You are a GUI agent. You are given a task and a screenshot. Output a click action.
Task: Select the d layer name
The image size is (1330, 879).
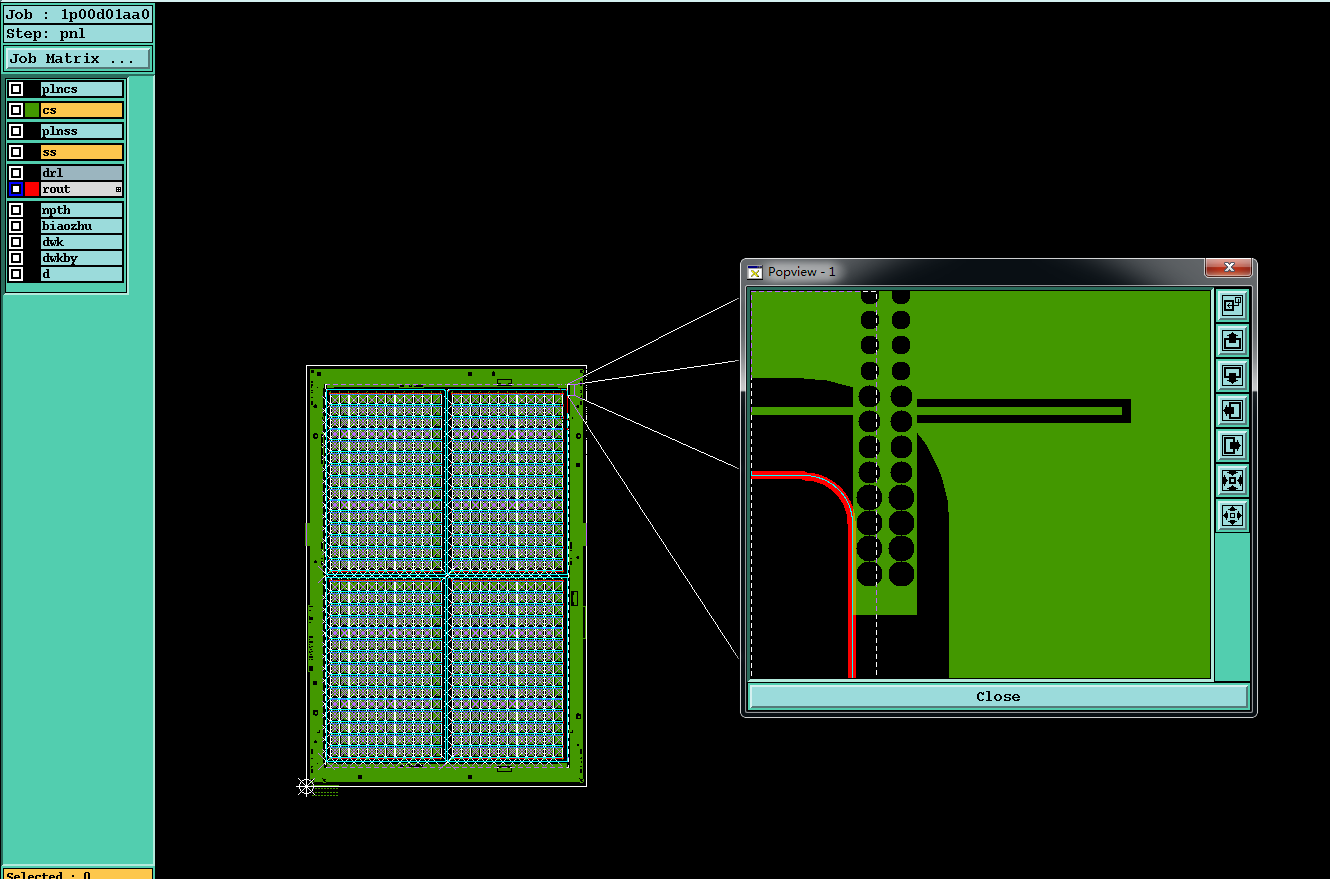tap(82, 274)
